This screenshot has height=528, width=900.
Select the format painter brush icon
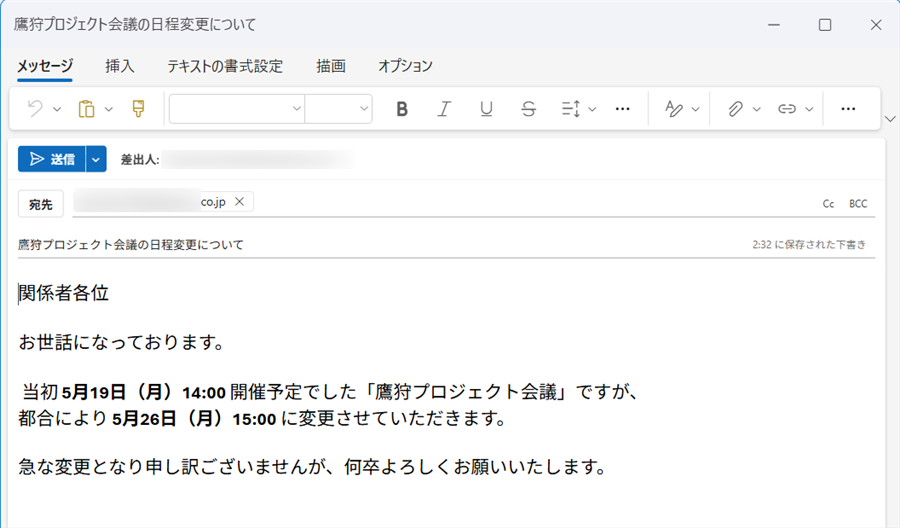tap(138, 109)
